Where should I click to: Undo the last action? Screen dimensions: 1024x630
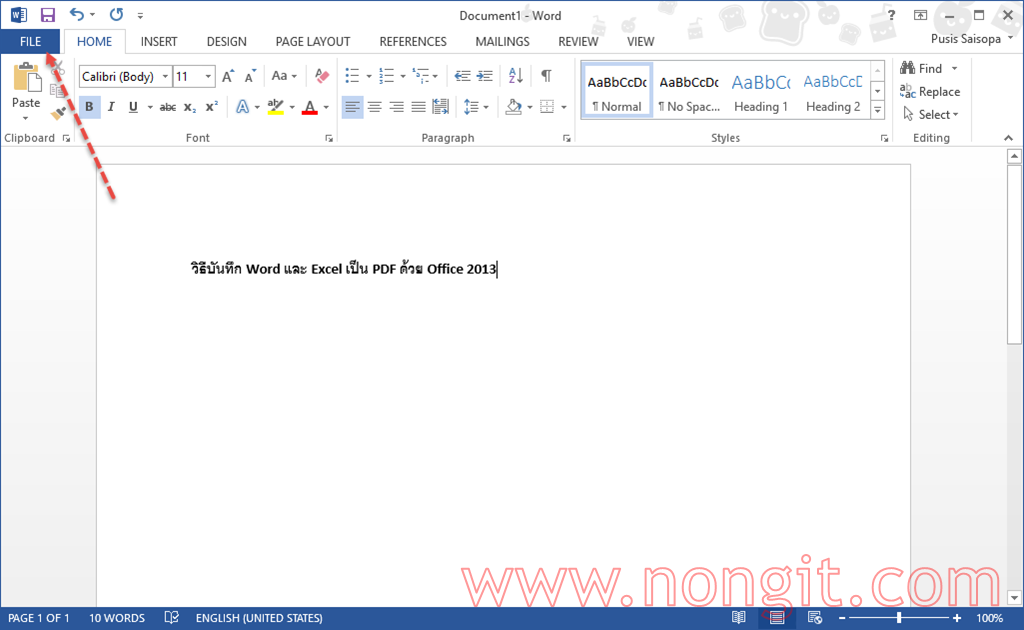[x=77, y=14]
